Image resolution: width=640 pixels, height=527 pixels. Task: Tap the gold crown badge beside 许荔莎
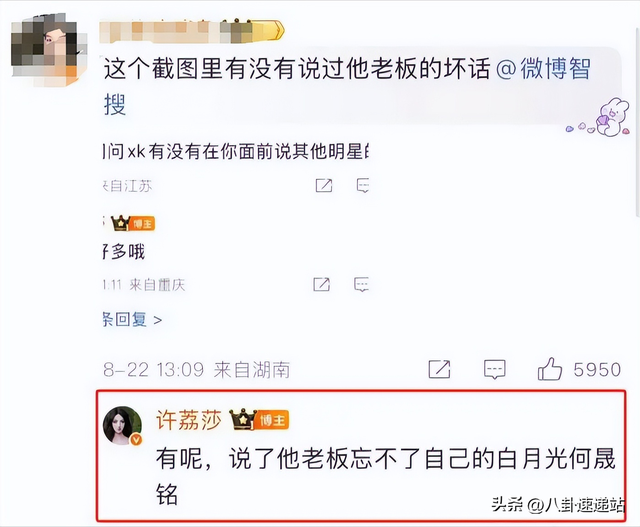click(243, 419)
